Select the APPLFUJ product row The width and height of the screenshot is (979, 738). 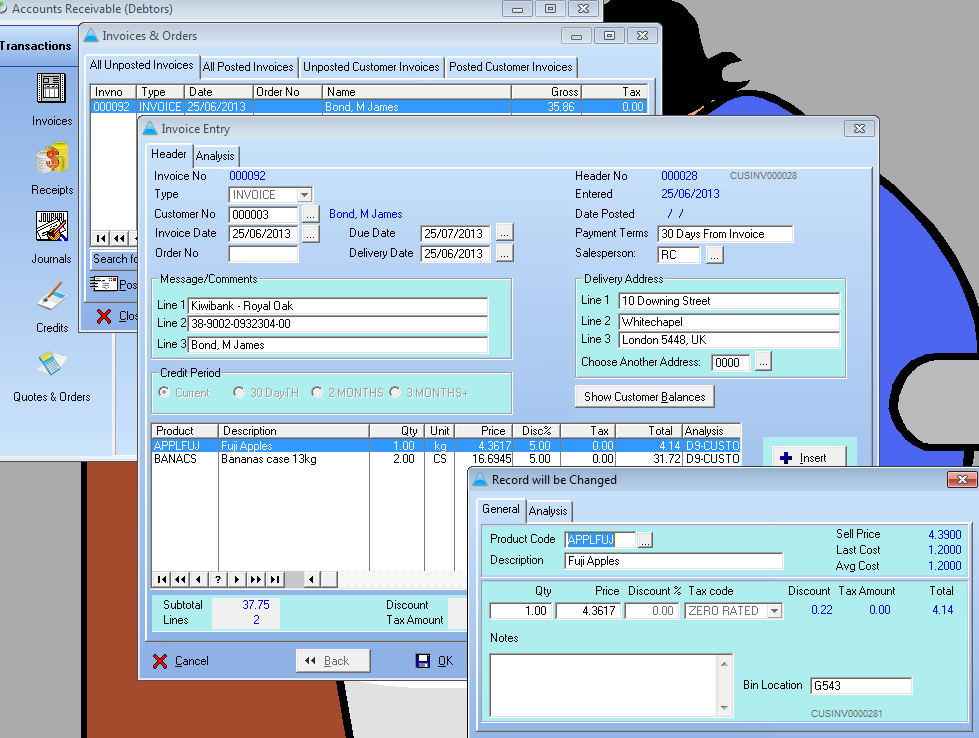tap(446, 446)
